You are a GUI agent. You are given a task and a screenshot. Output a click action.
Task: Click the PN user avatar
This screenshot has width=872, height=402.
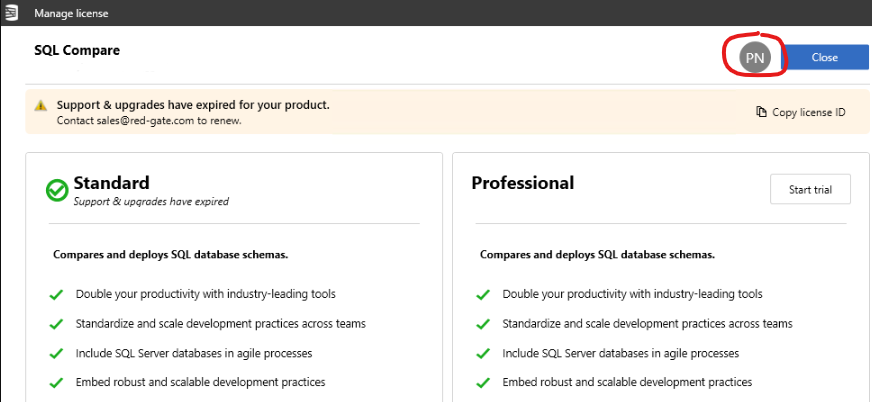[x=755, y=57]
